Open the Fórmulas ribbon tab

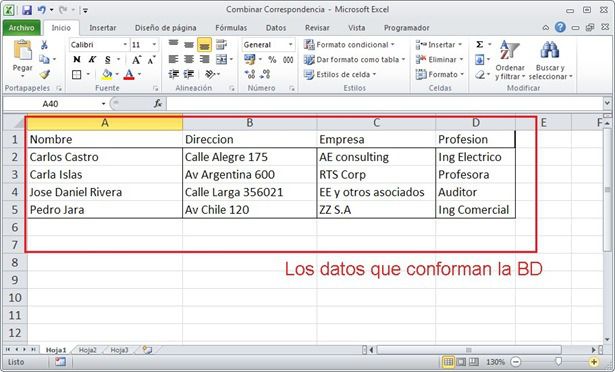pos(231,28)
